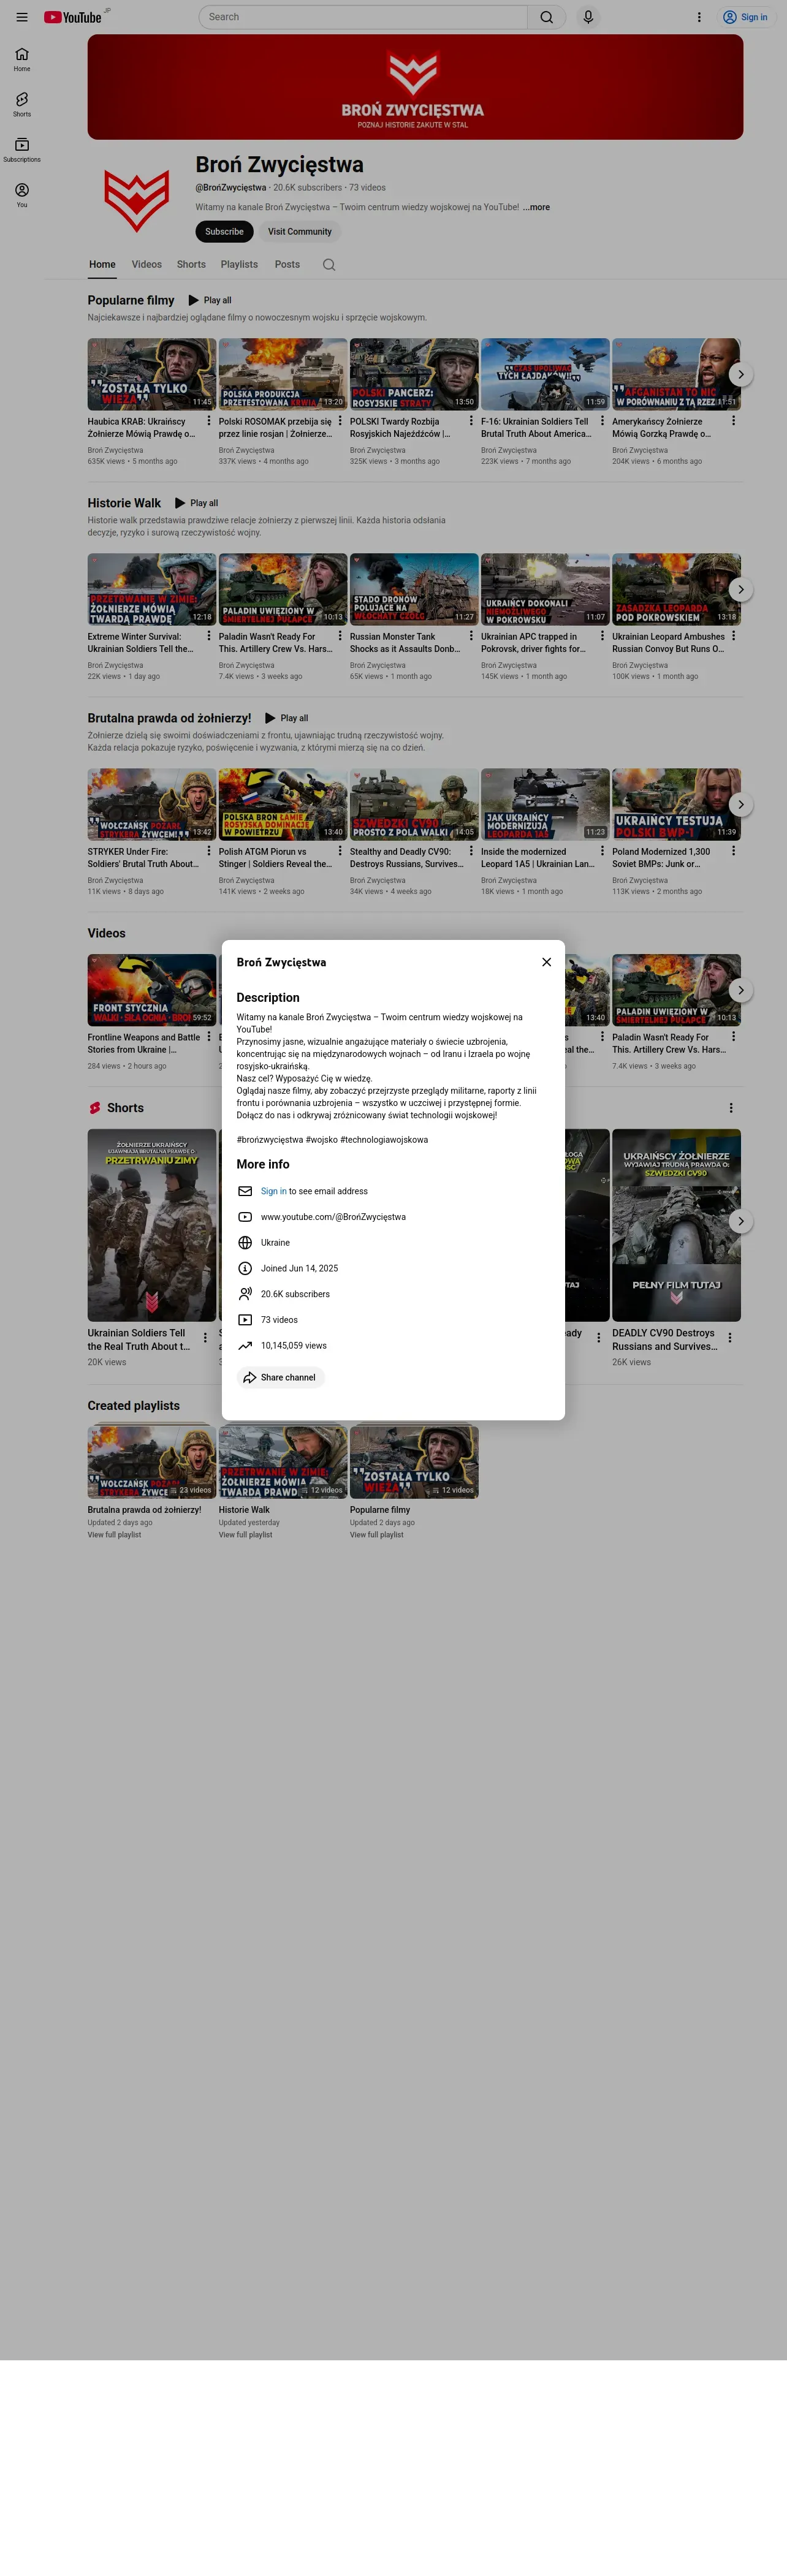Switch to the Shorts tab
Screen dimensions: 787x2576
coord(191,265)
